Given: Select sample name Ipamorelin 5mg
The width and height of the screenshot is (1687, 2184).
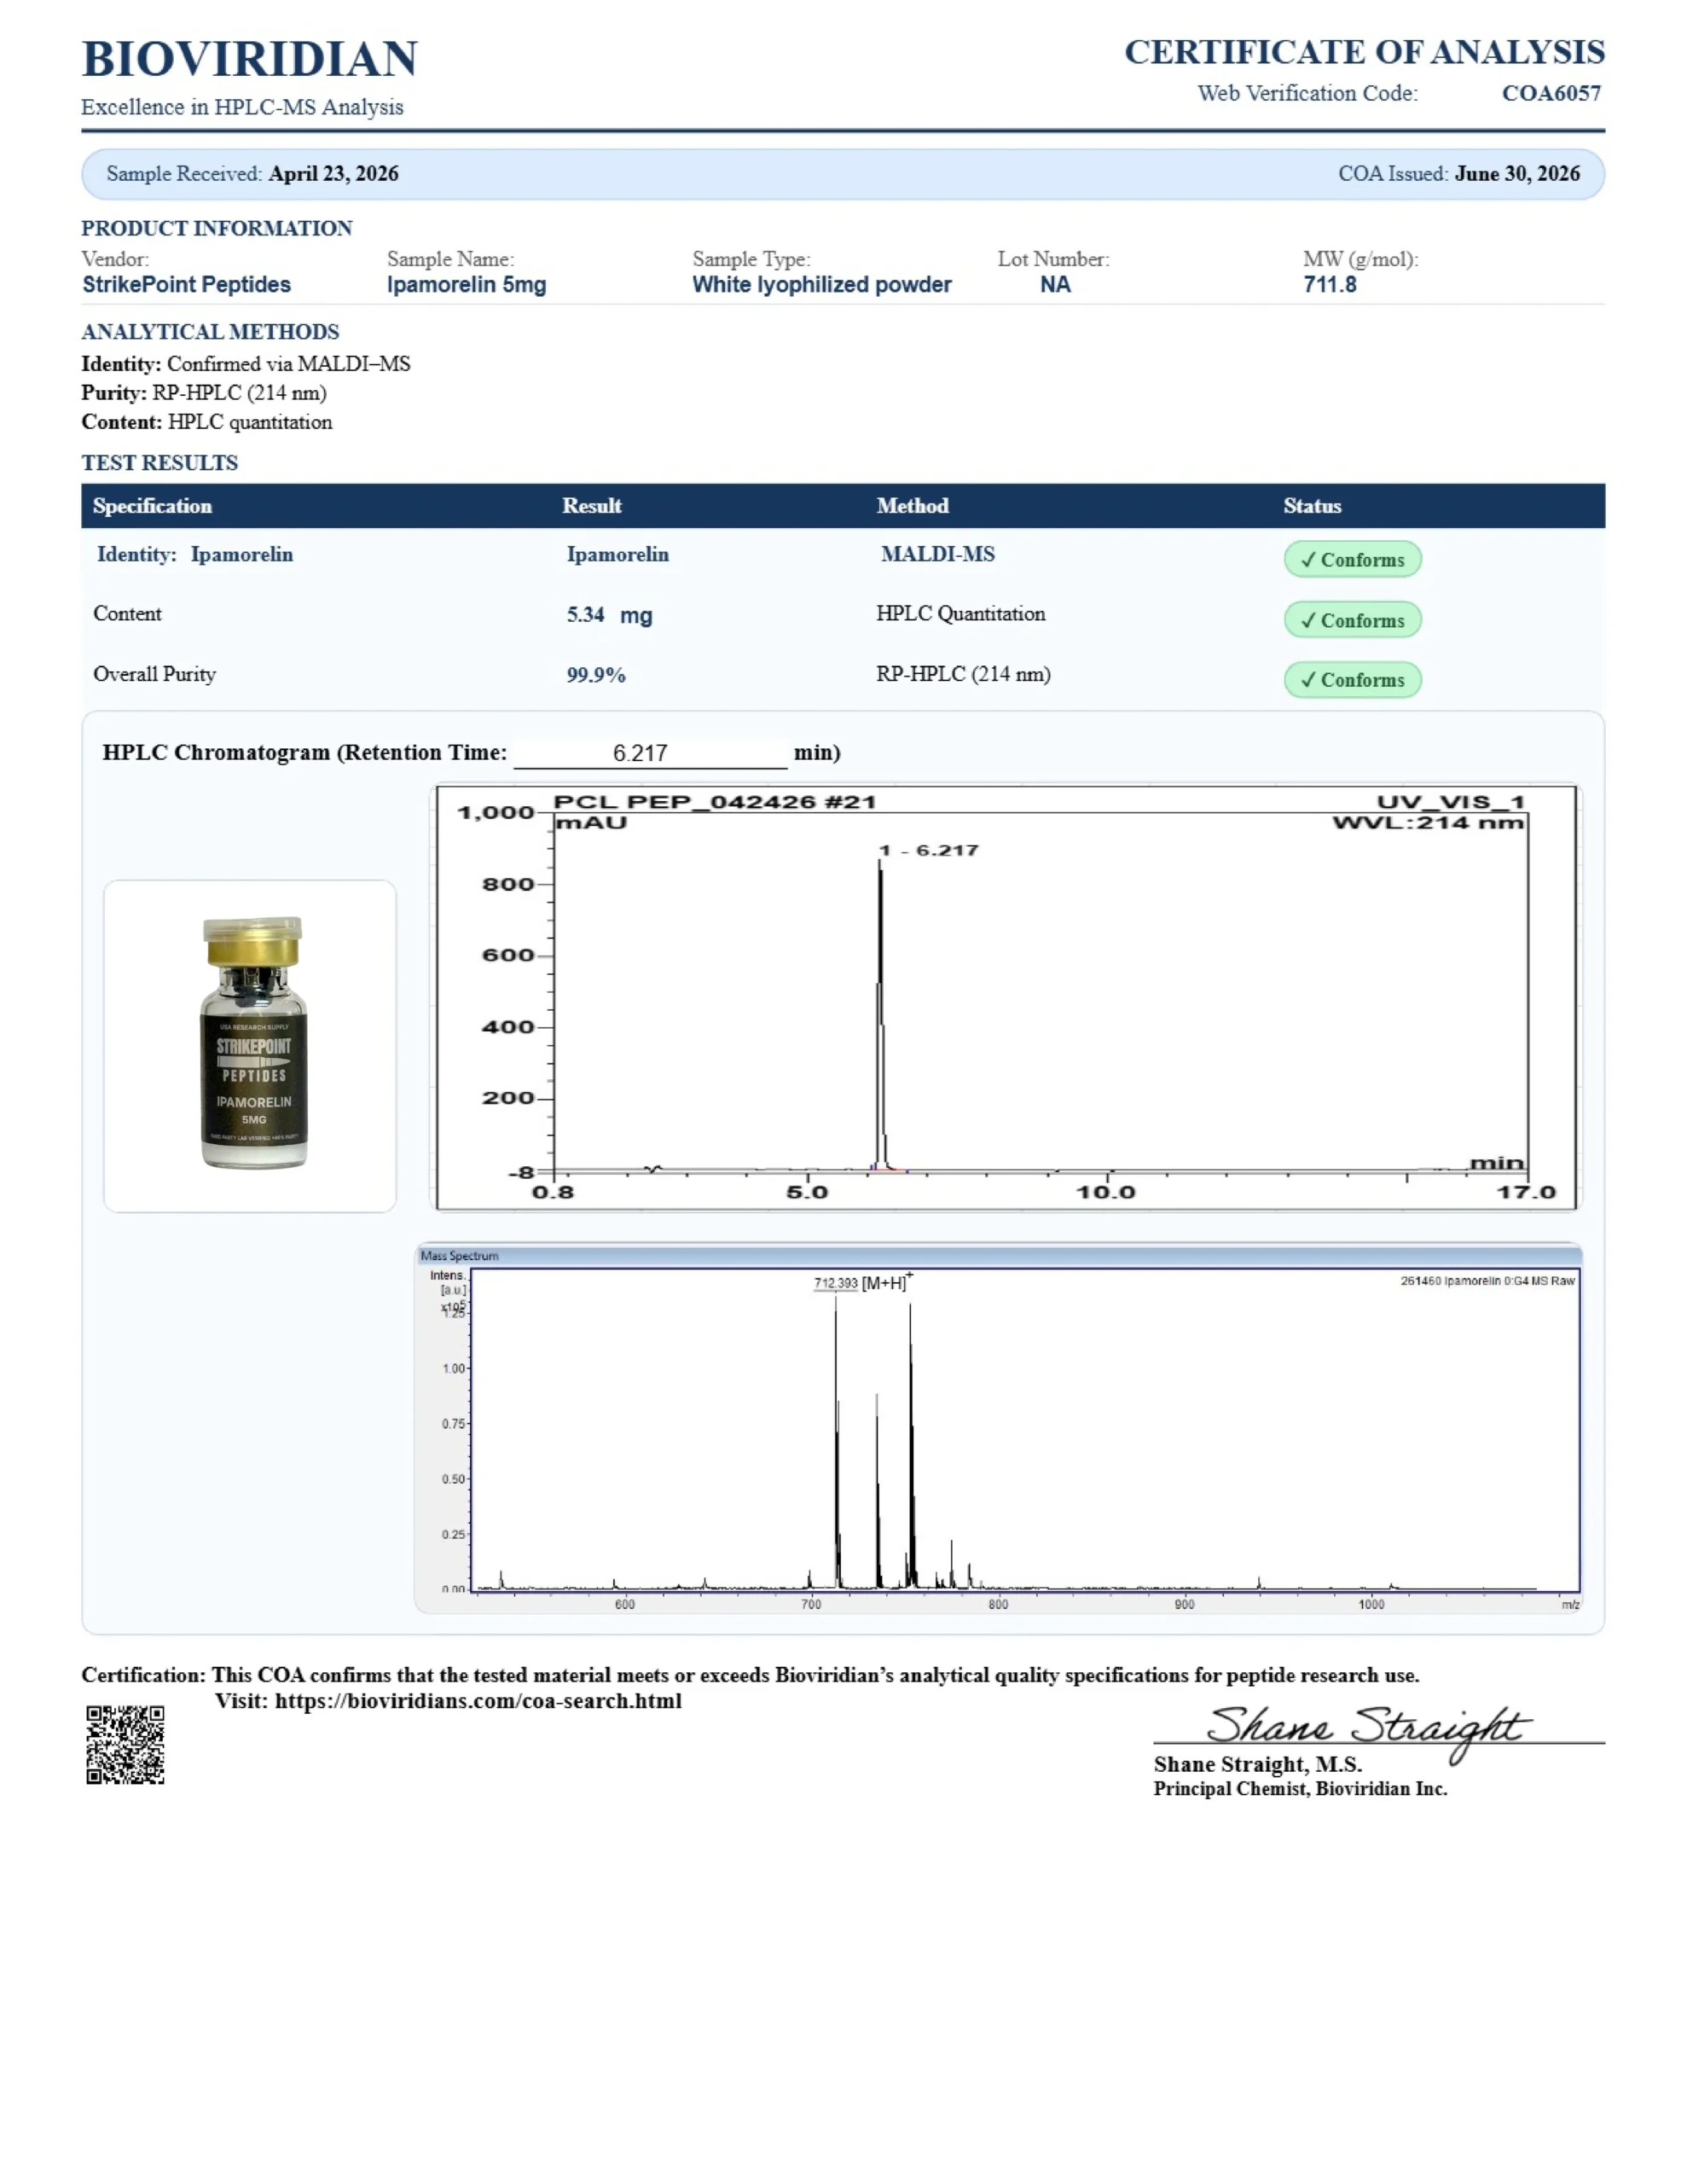Looking at the screenshot, I should (467, 285).
